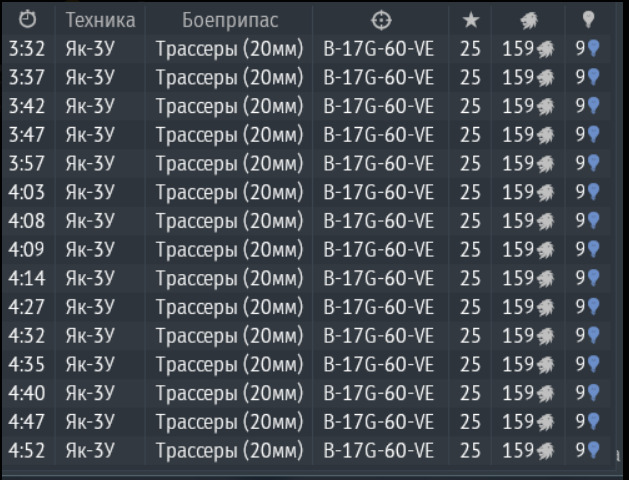The width and height of the screenshot is (629, 480).
Task: Select the 3:37 battle log row
Action: click(300, 74)
